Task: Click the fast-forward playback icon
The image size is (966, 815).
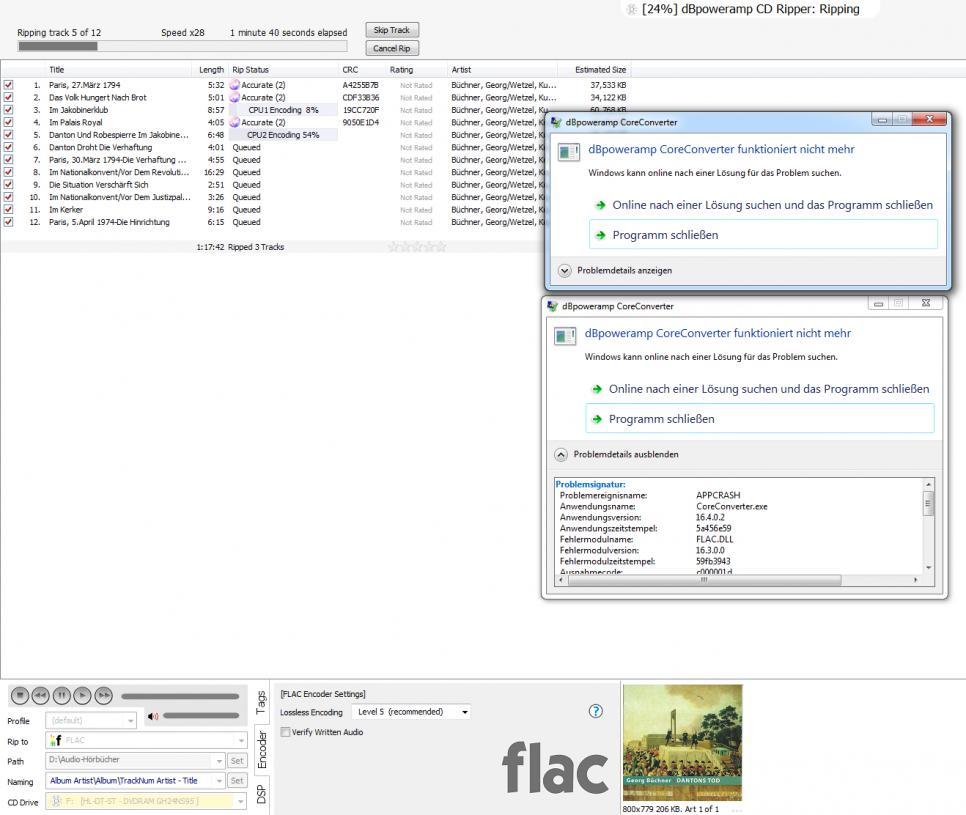Action: [x=102, y=696]
